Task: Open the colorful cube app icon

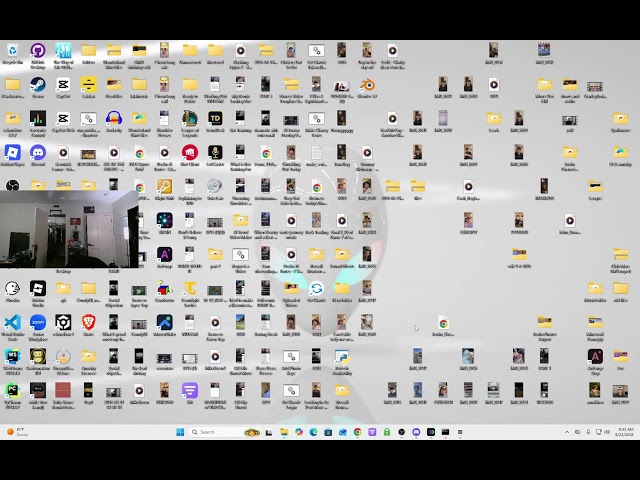Action: coord(164,289)
